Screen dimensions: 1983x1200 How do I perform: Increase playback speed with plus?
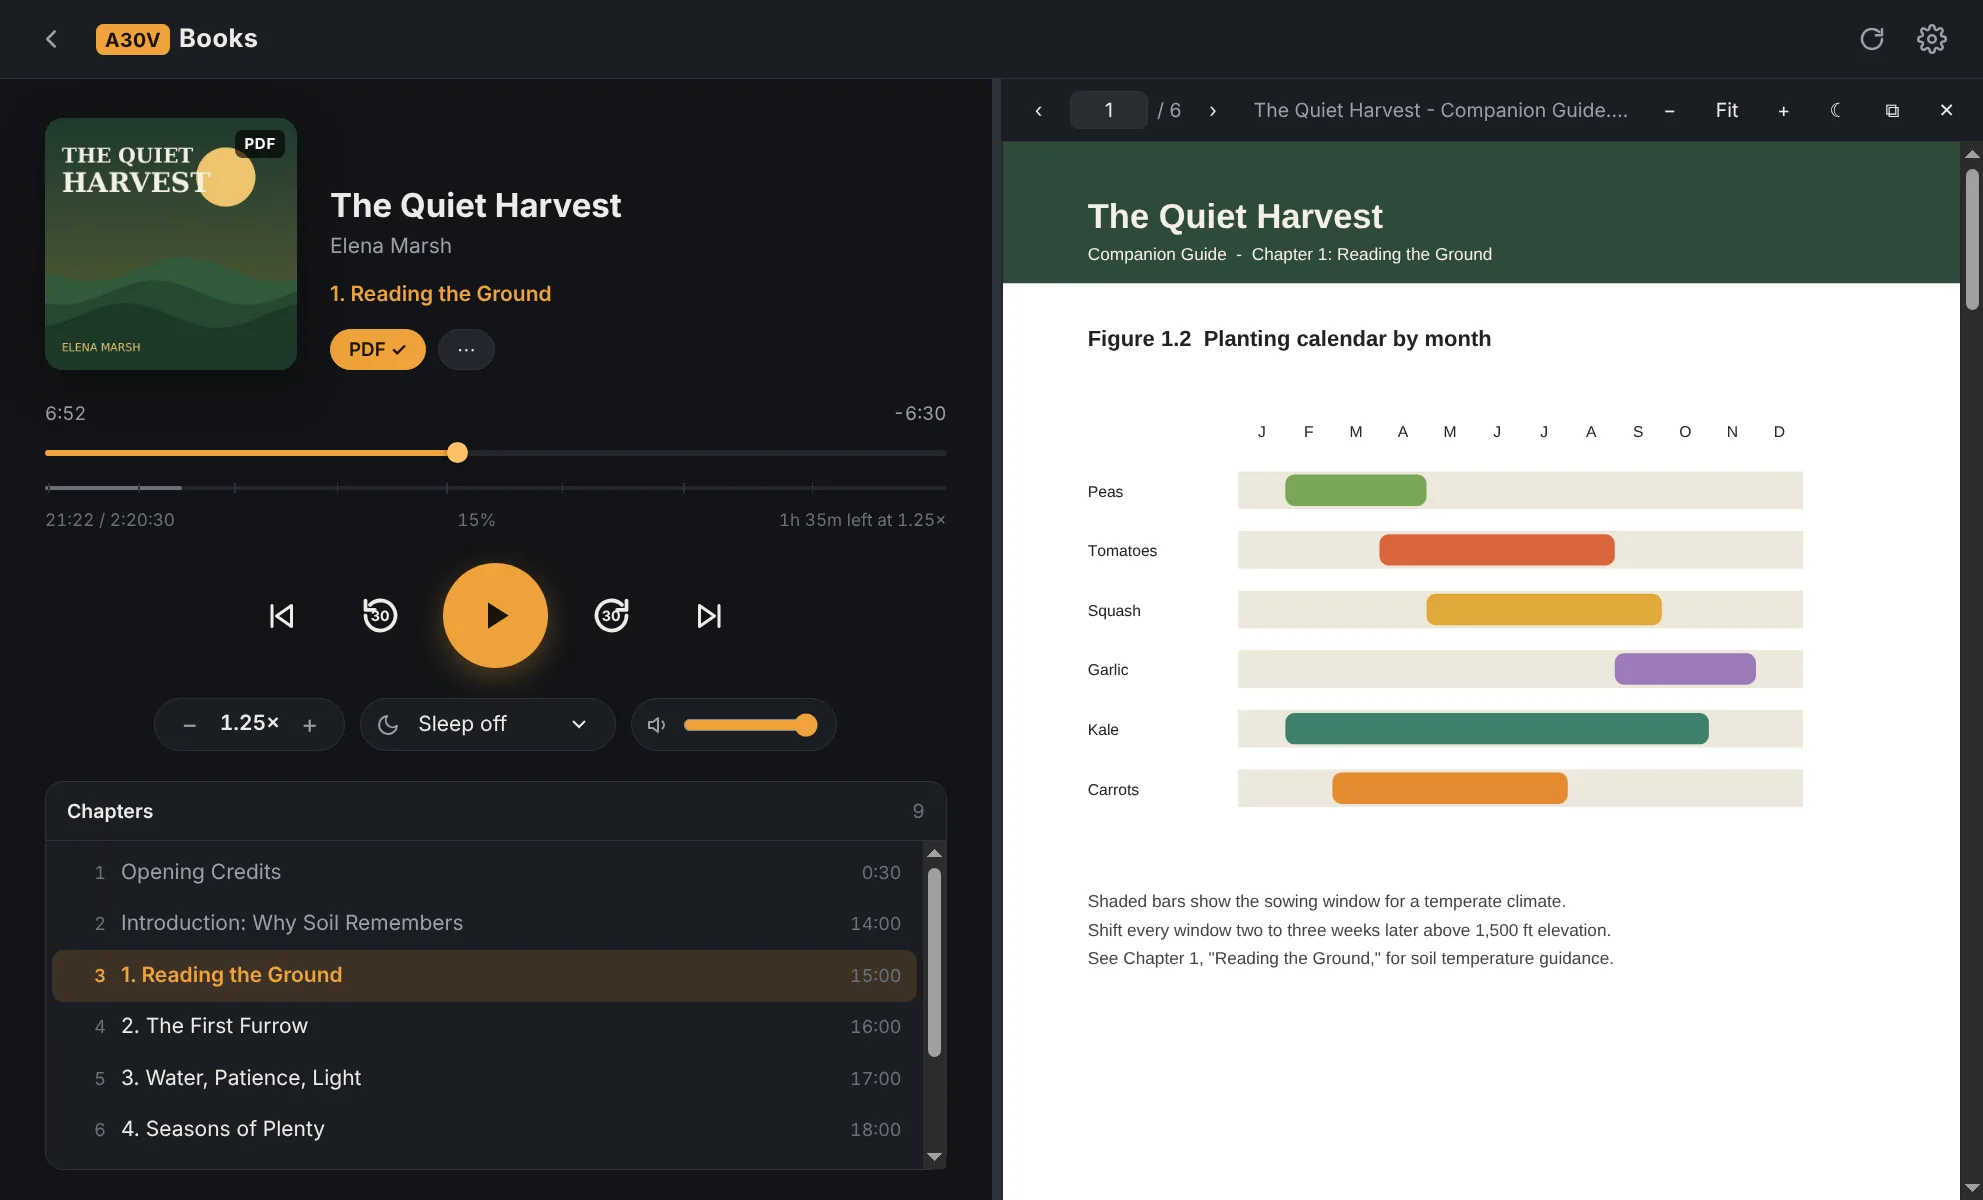[309, 725]
